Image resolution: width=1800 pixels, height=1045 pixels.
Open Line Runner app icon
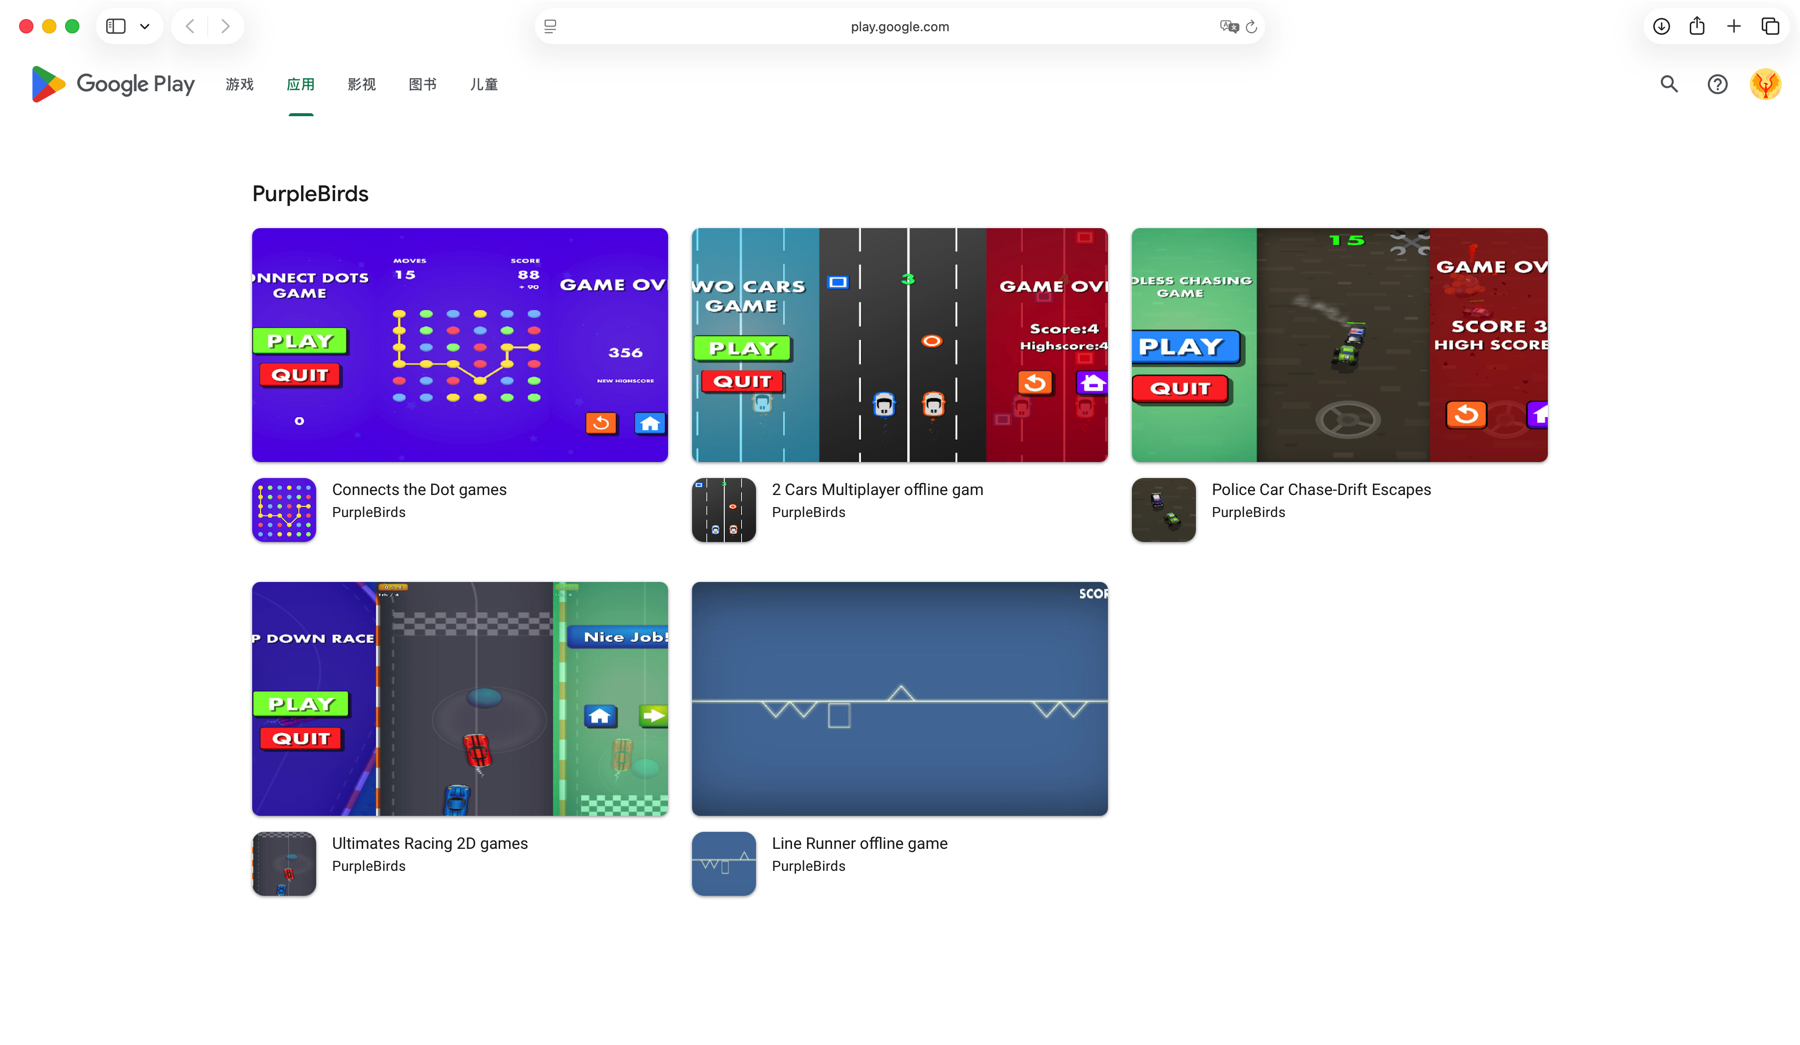(724, 864)
